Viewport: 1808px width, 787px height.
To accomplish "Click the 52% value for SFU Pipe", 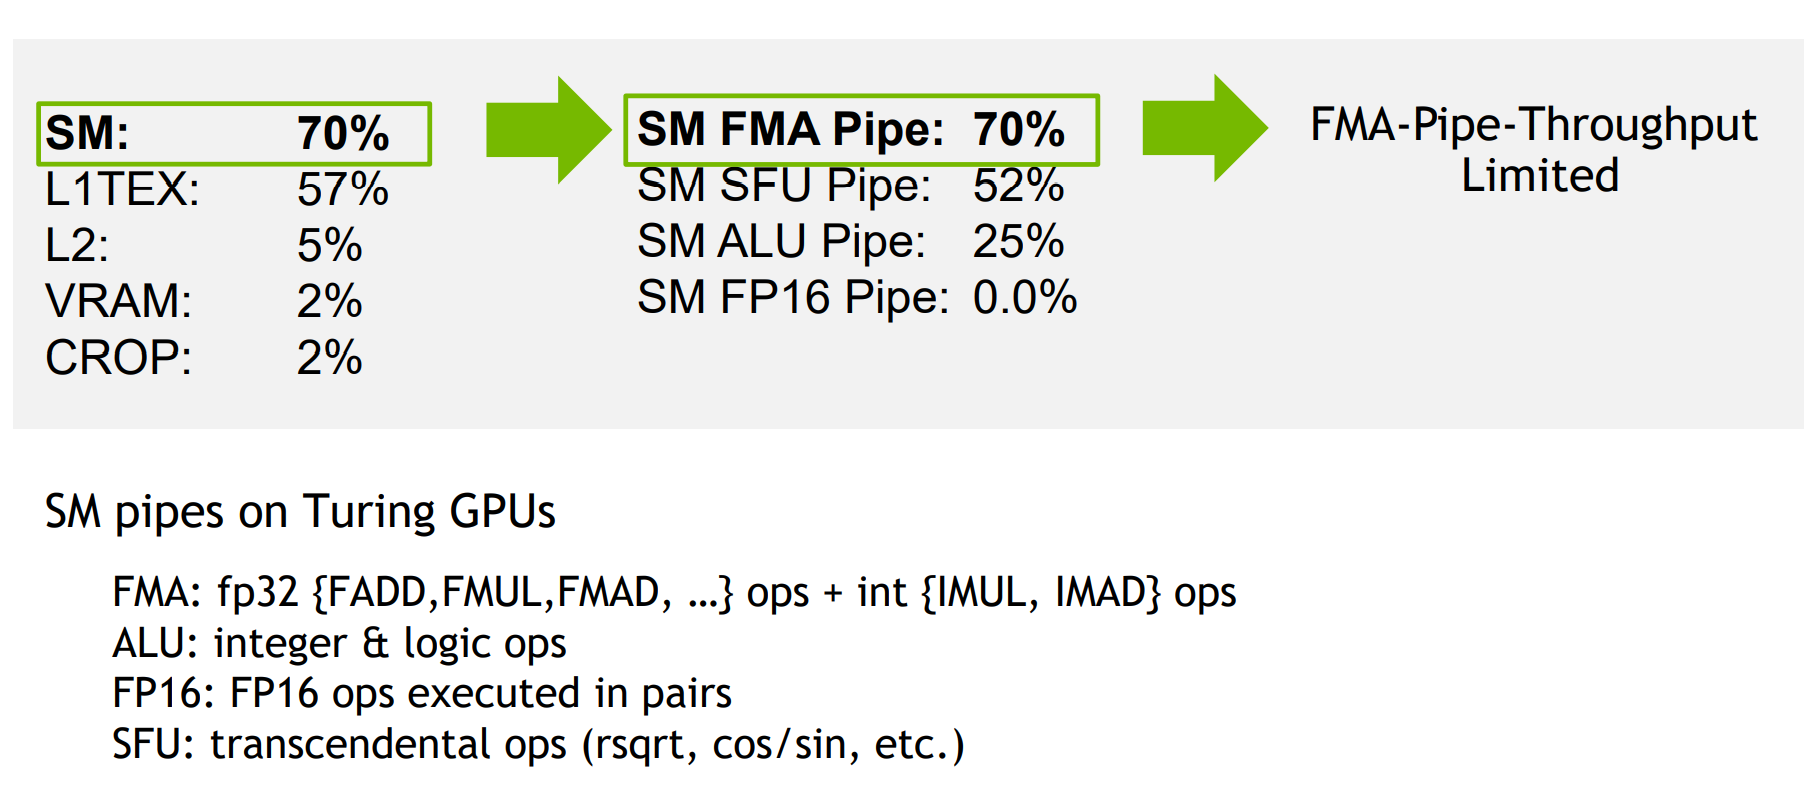I will click(x=1018, y=186).
